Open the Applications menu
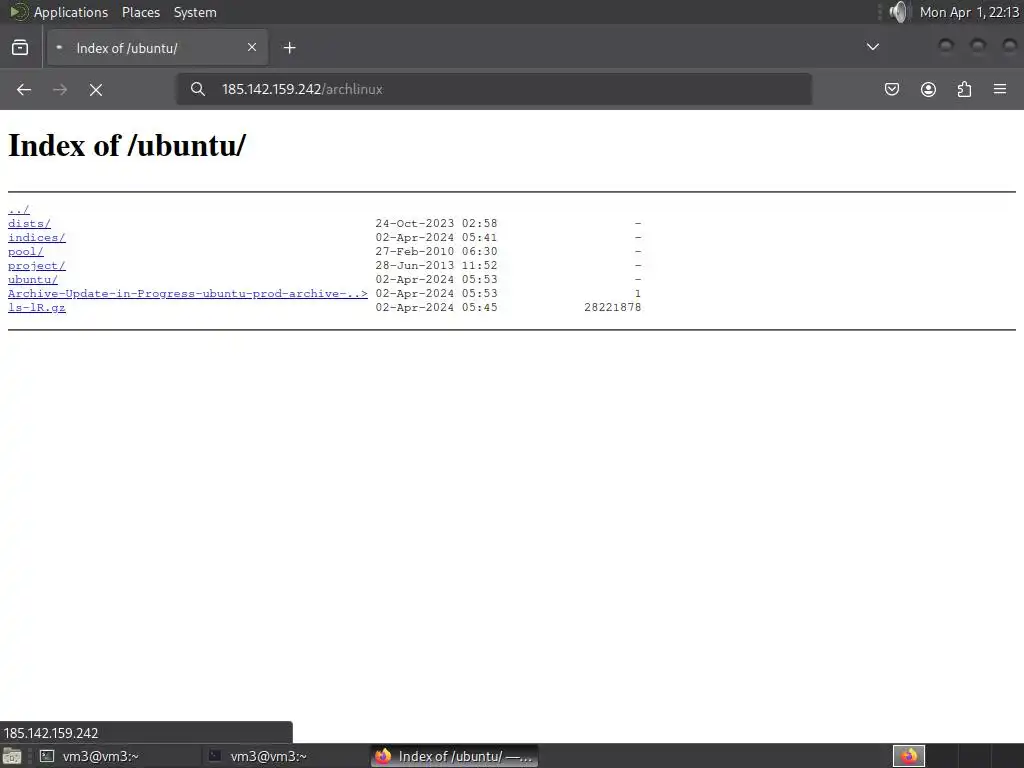 [x=71, y=12]
